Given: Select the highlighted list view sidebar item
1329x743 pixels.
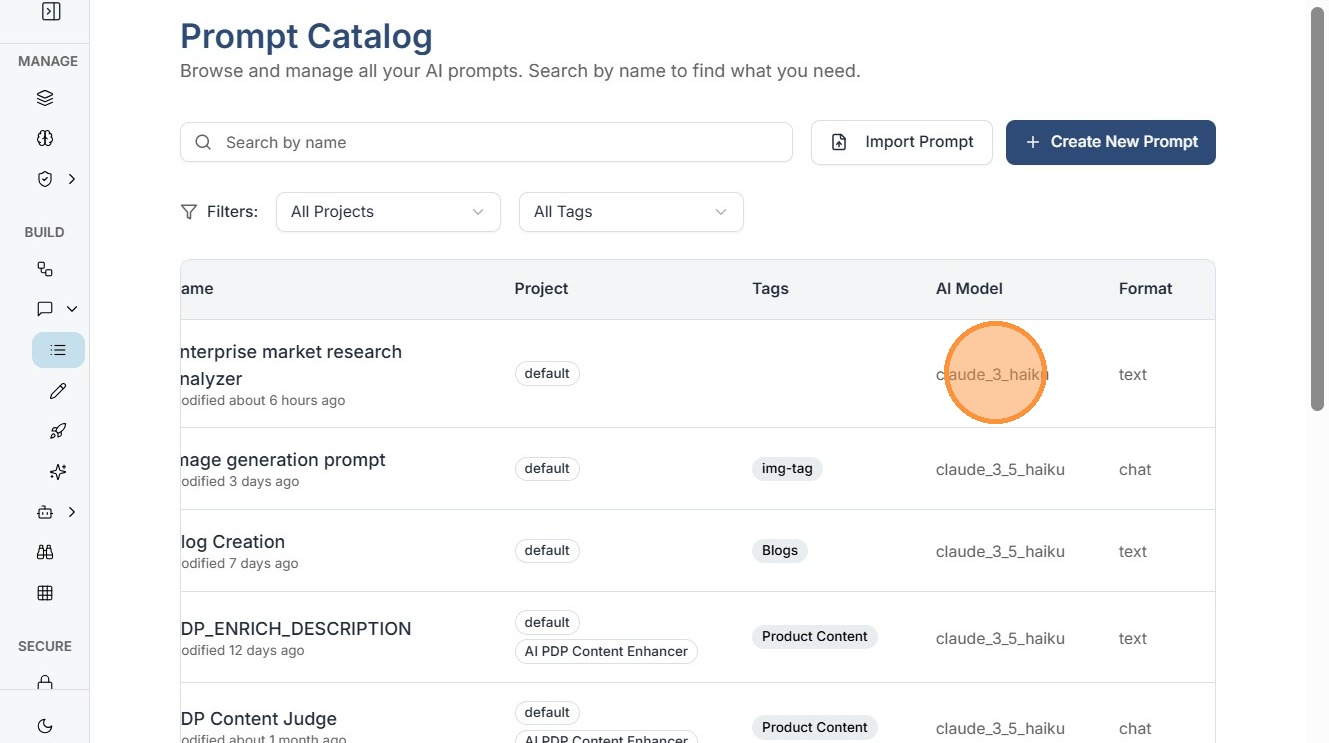Looking at the screenshot, I should coord(58,350).
